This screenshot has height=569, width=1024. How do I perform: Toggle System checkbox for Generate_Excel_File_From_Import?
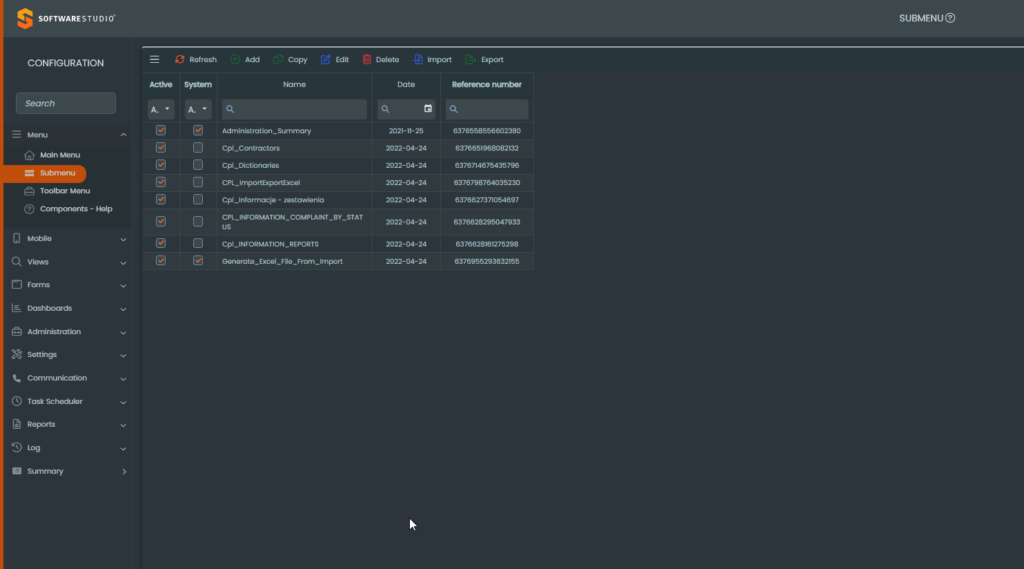(x=198, y=261)
